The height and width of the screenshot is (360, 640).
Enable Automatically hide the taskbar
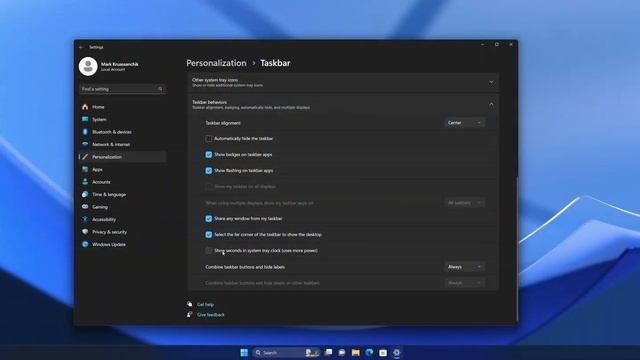(209, 139)
